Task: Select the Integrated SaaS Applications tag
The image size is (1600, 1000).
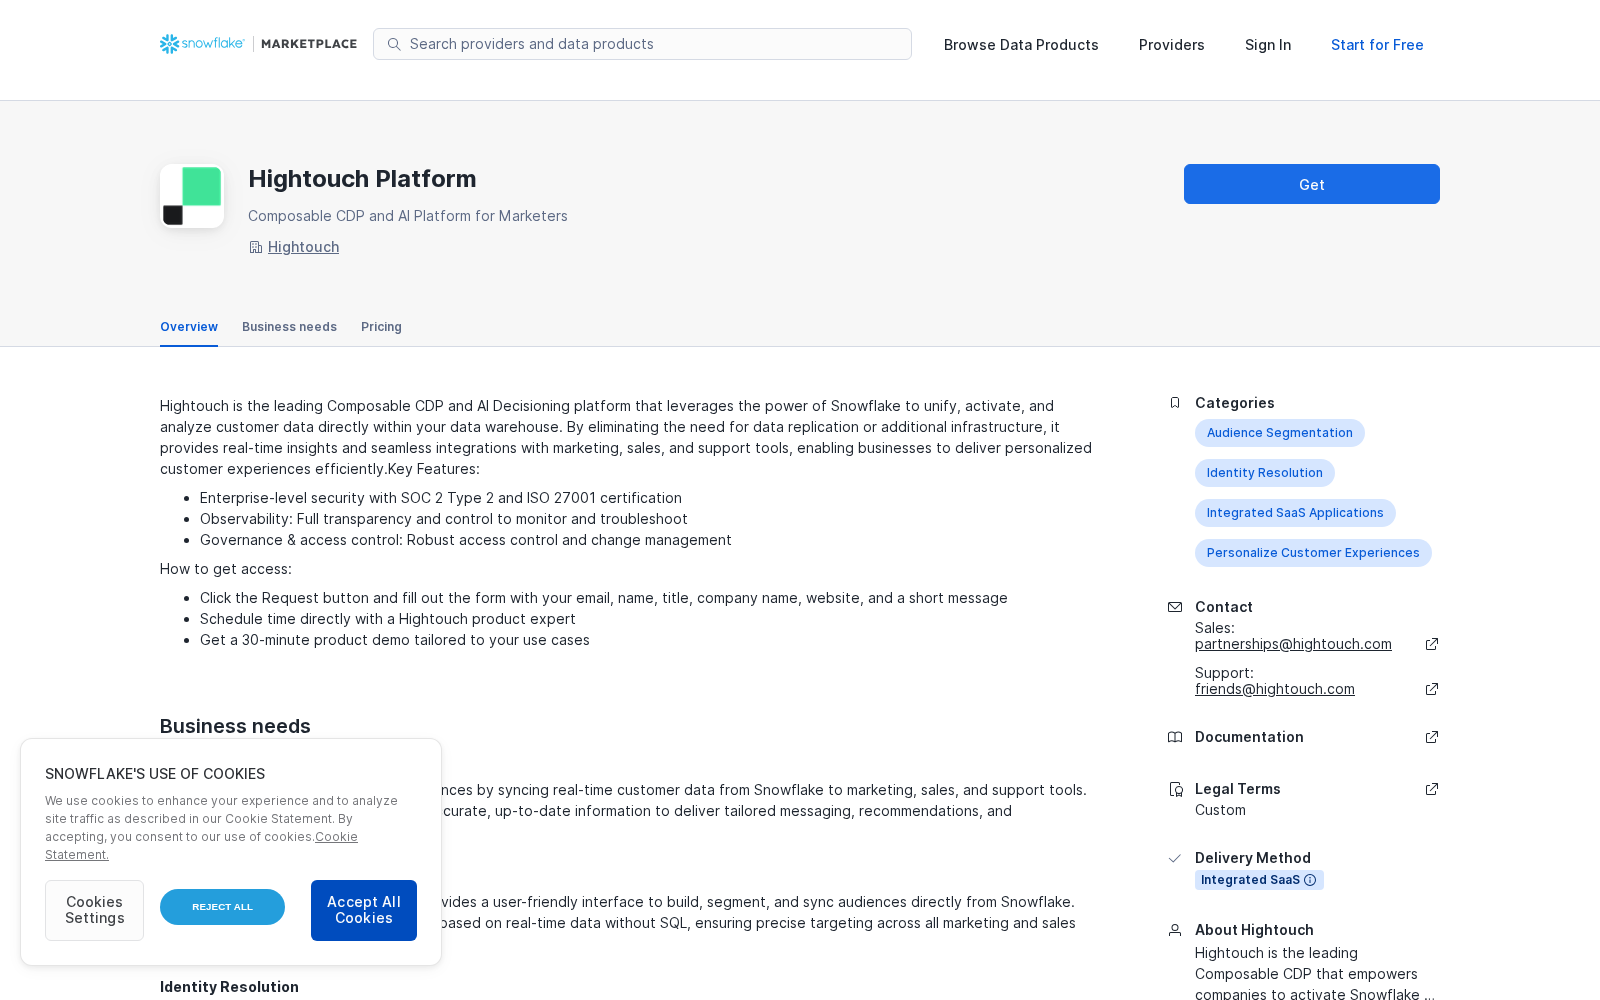Action: (1295, 513)
